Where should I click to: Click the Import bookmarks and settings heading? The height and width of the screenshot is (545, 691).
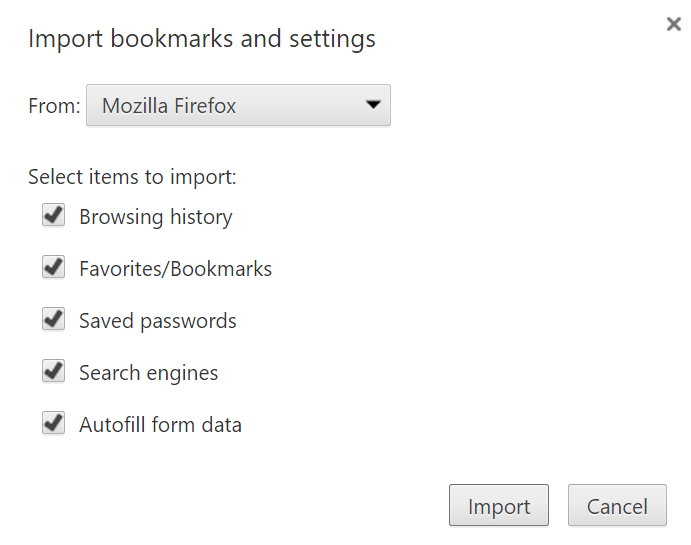[202, 39]
